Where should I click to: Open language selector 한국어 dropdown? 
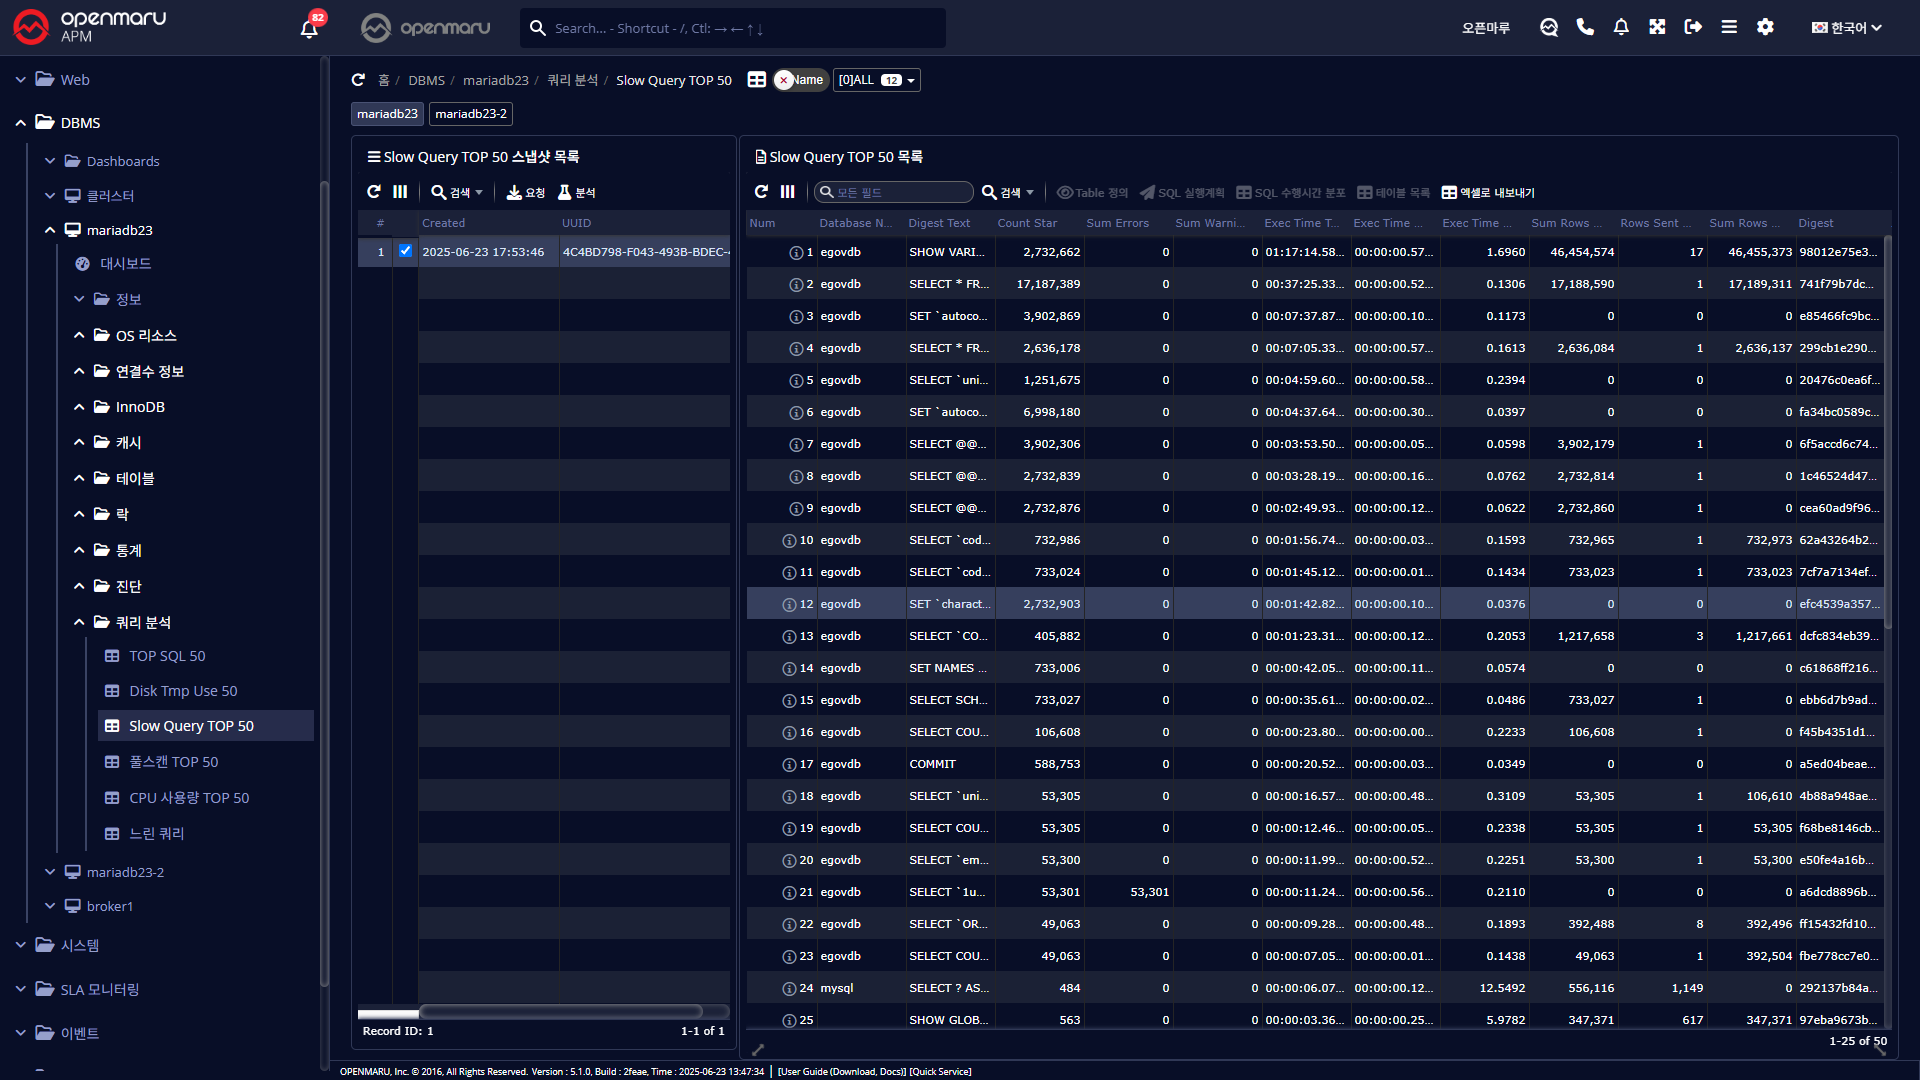1846,28
